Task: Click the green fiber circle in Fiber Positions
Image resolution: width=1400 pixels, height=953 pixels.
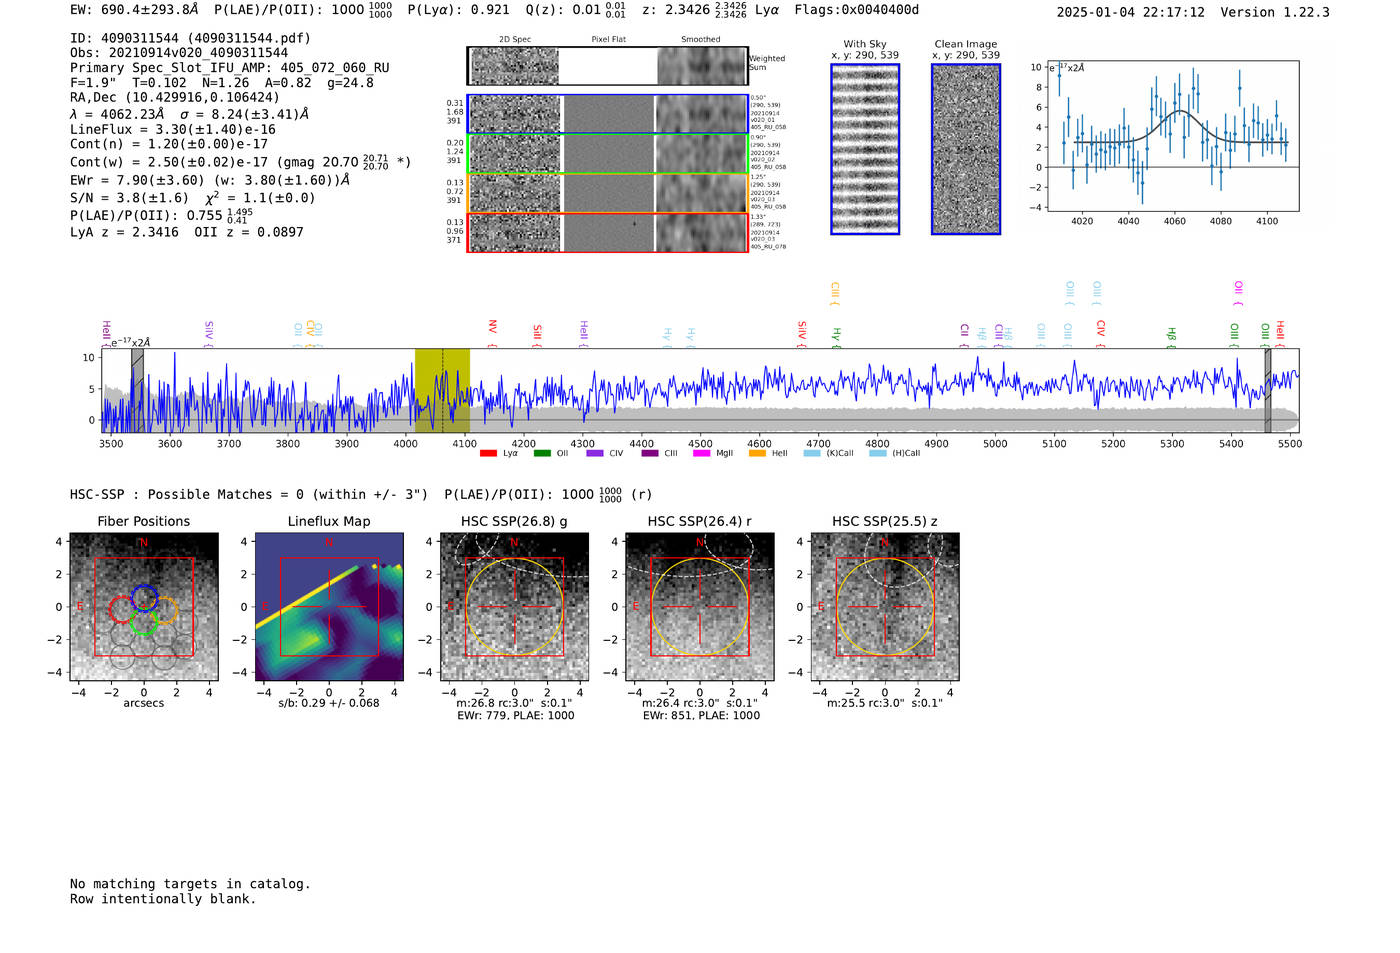Action: pos(143,621)
